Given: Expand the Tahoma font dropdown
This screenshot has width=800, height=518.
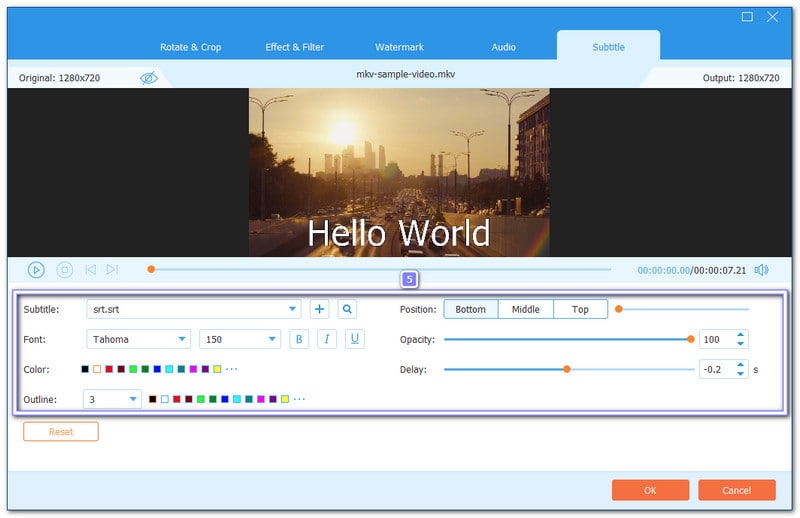Looking at the screenshot, I should [x=181, y=340].
